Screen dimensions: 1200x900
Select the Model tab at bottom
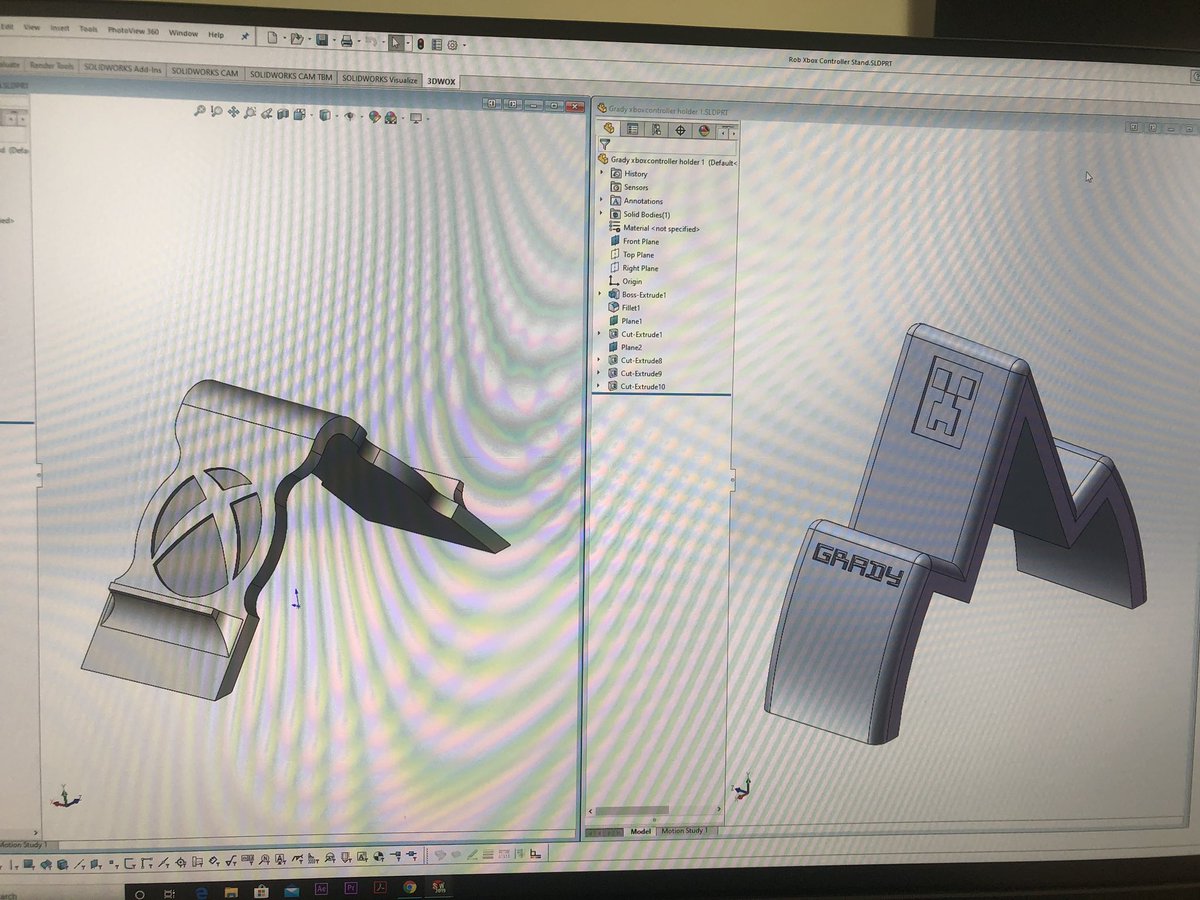pyautogui.click(x=641, y=831)
